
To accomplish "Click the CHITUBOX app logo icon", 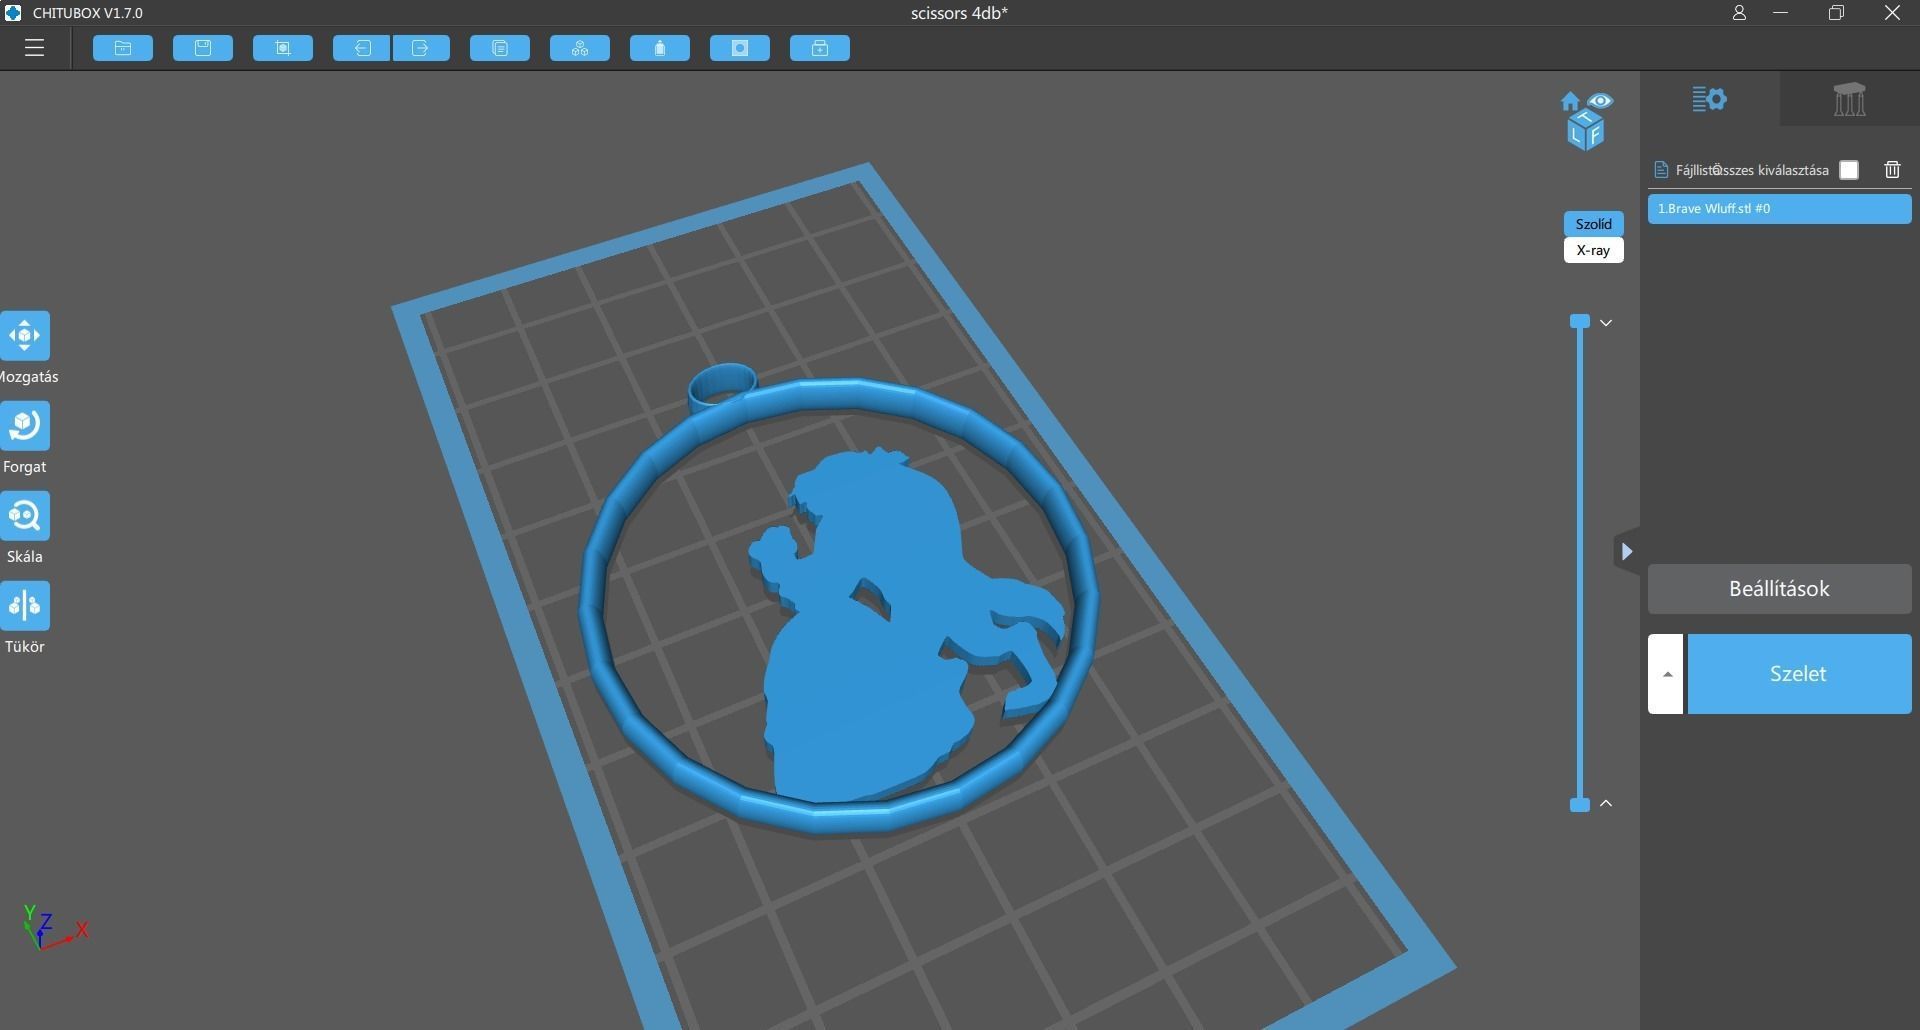I will click(13, 13).
